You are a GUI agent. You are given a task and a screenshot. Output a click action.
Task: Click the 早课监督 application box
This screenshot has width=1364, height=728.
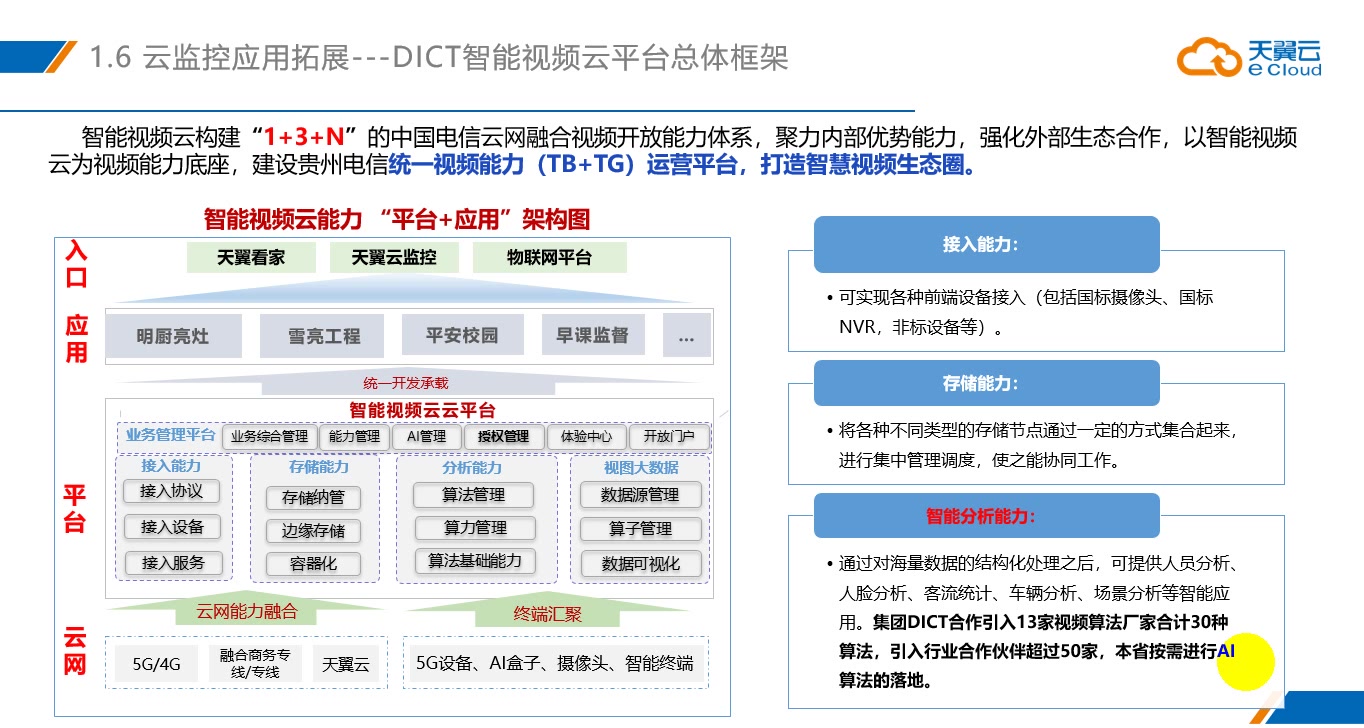592,336
